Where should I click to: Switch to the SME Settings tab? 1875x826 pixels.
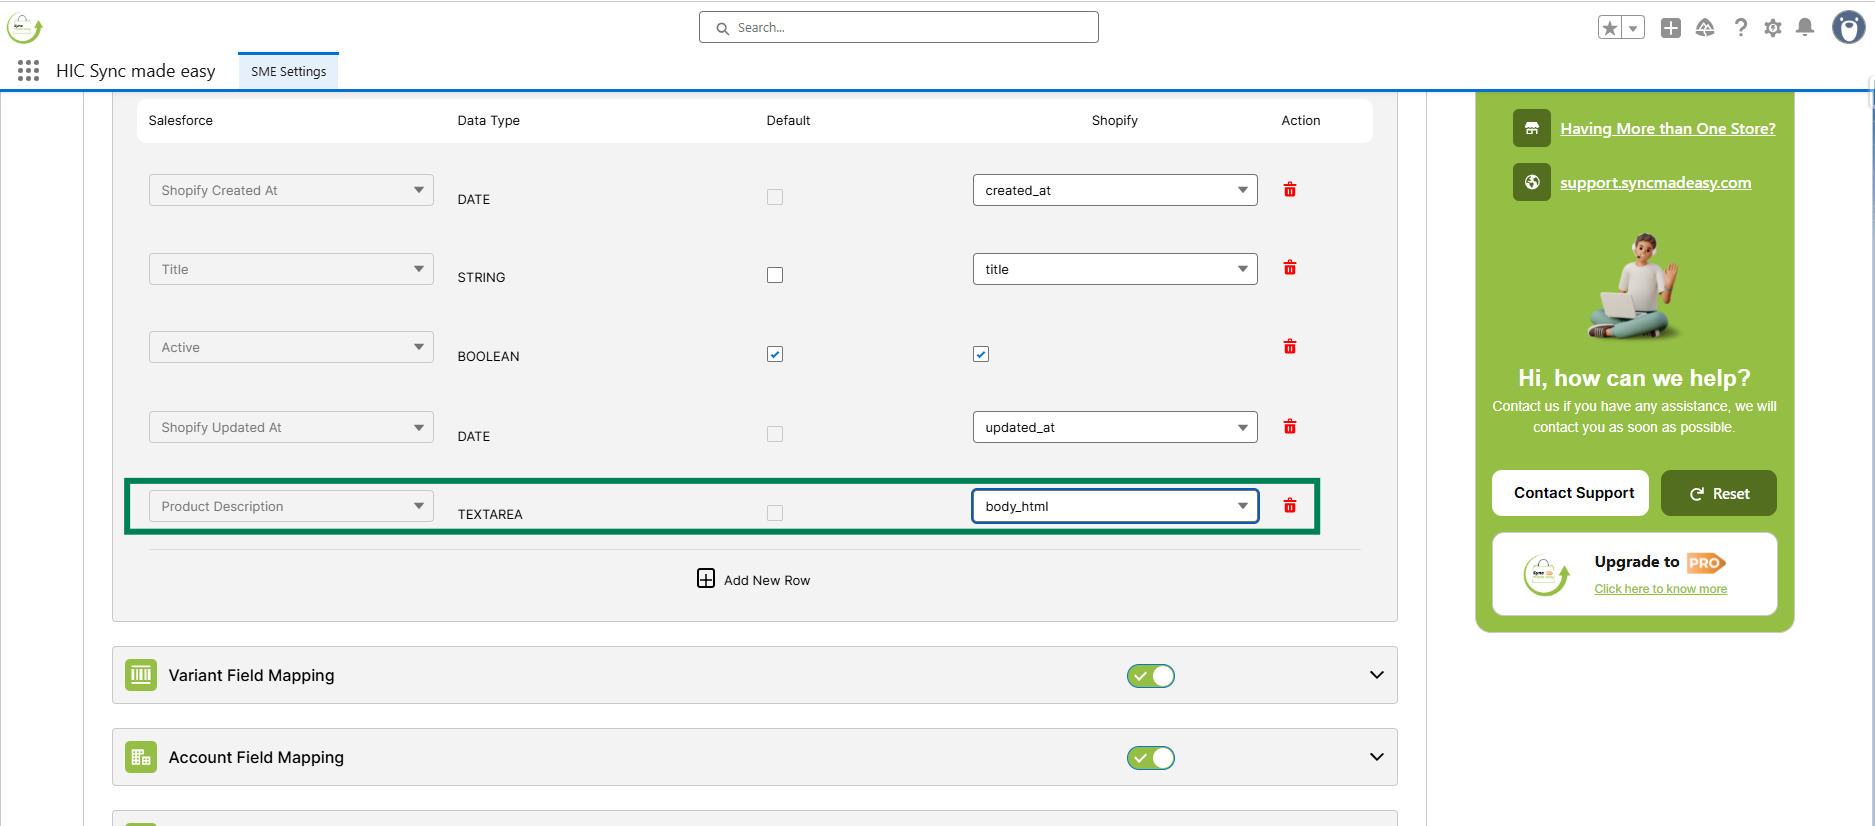288,71
